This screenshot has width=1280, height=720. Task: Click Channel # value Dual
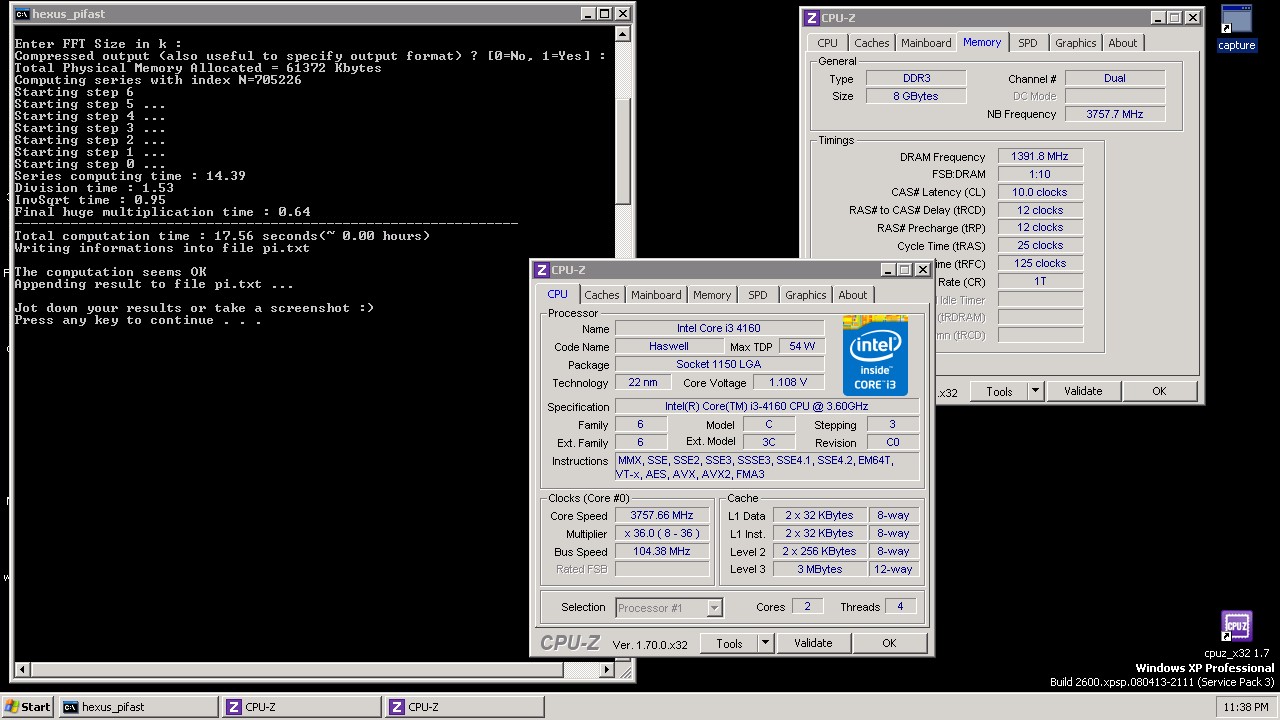pos(1114,78)
